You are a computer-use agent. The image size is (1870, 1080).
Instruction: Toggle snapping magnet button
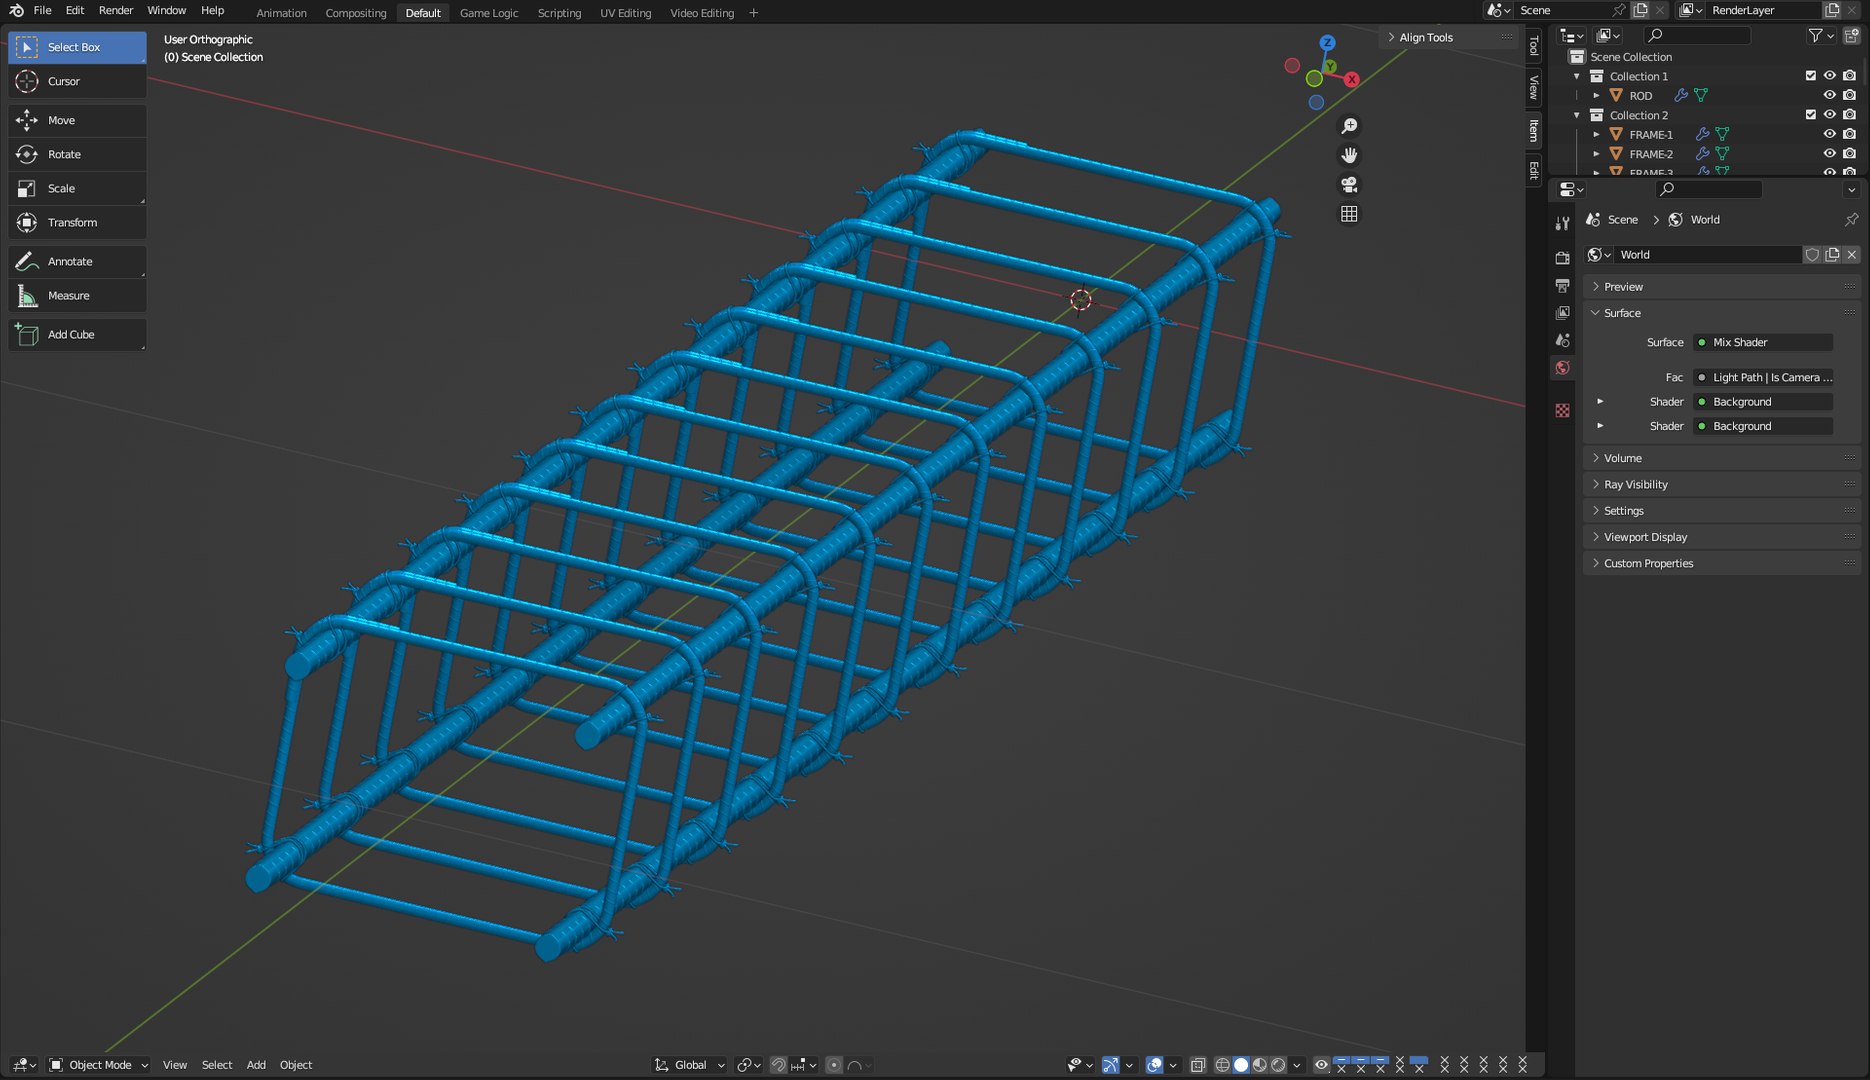click(x=778, y=1065)
